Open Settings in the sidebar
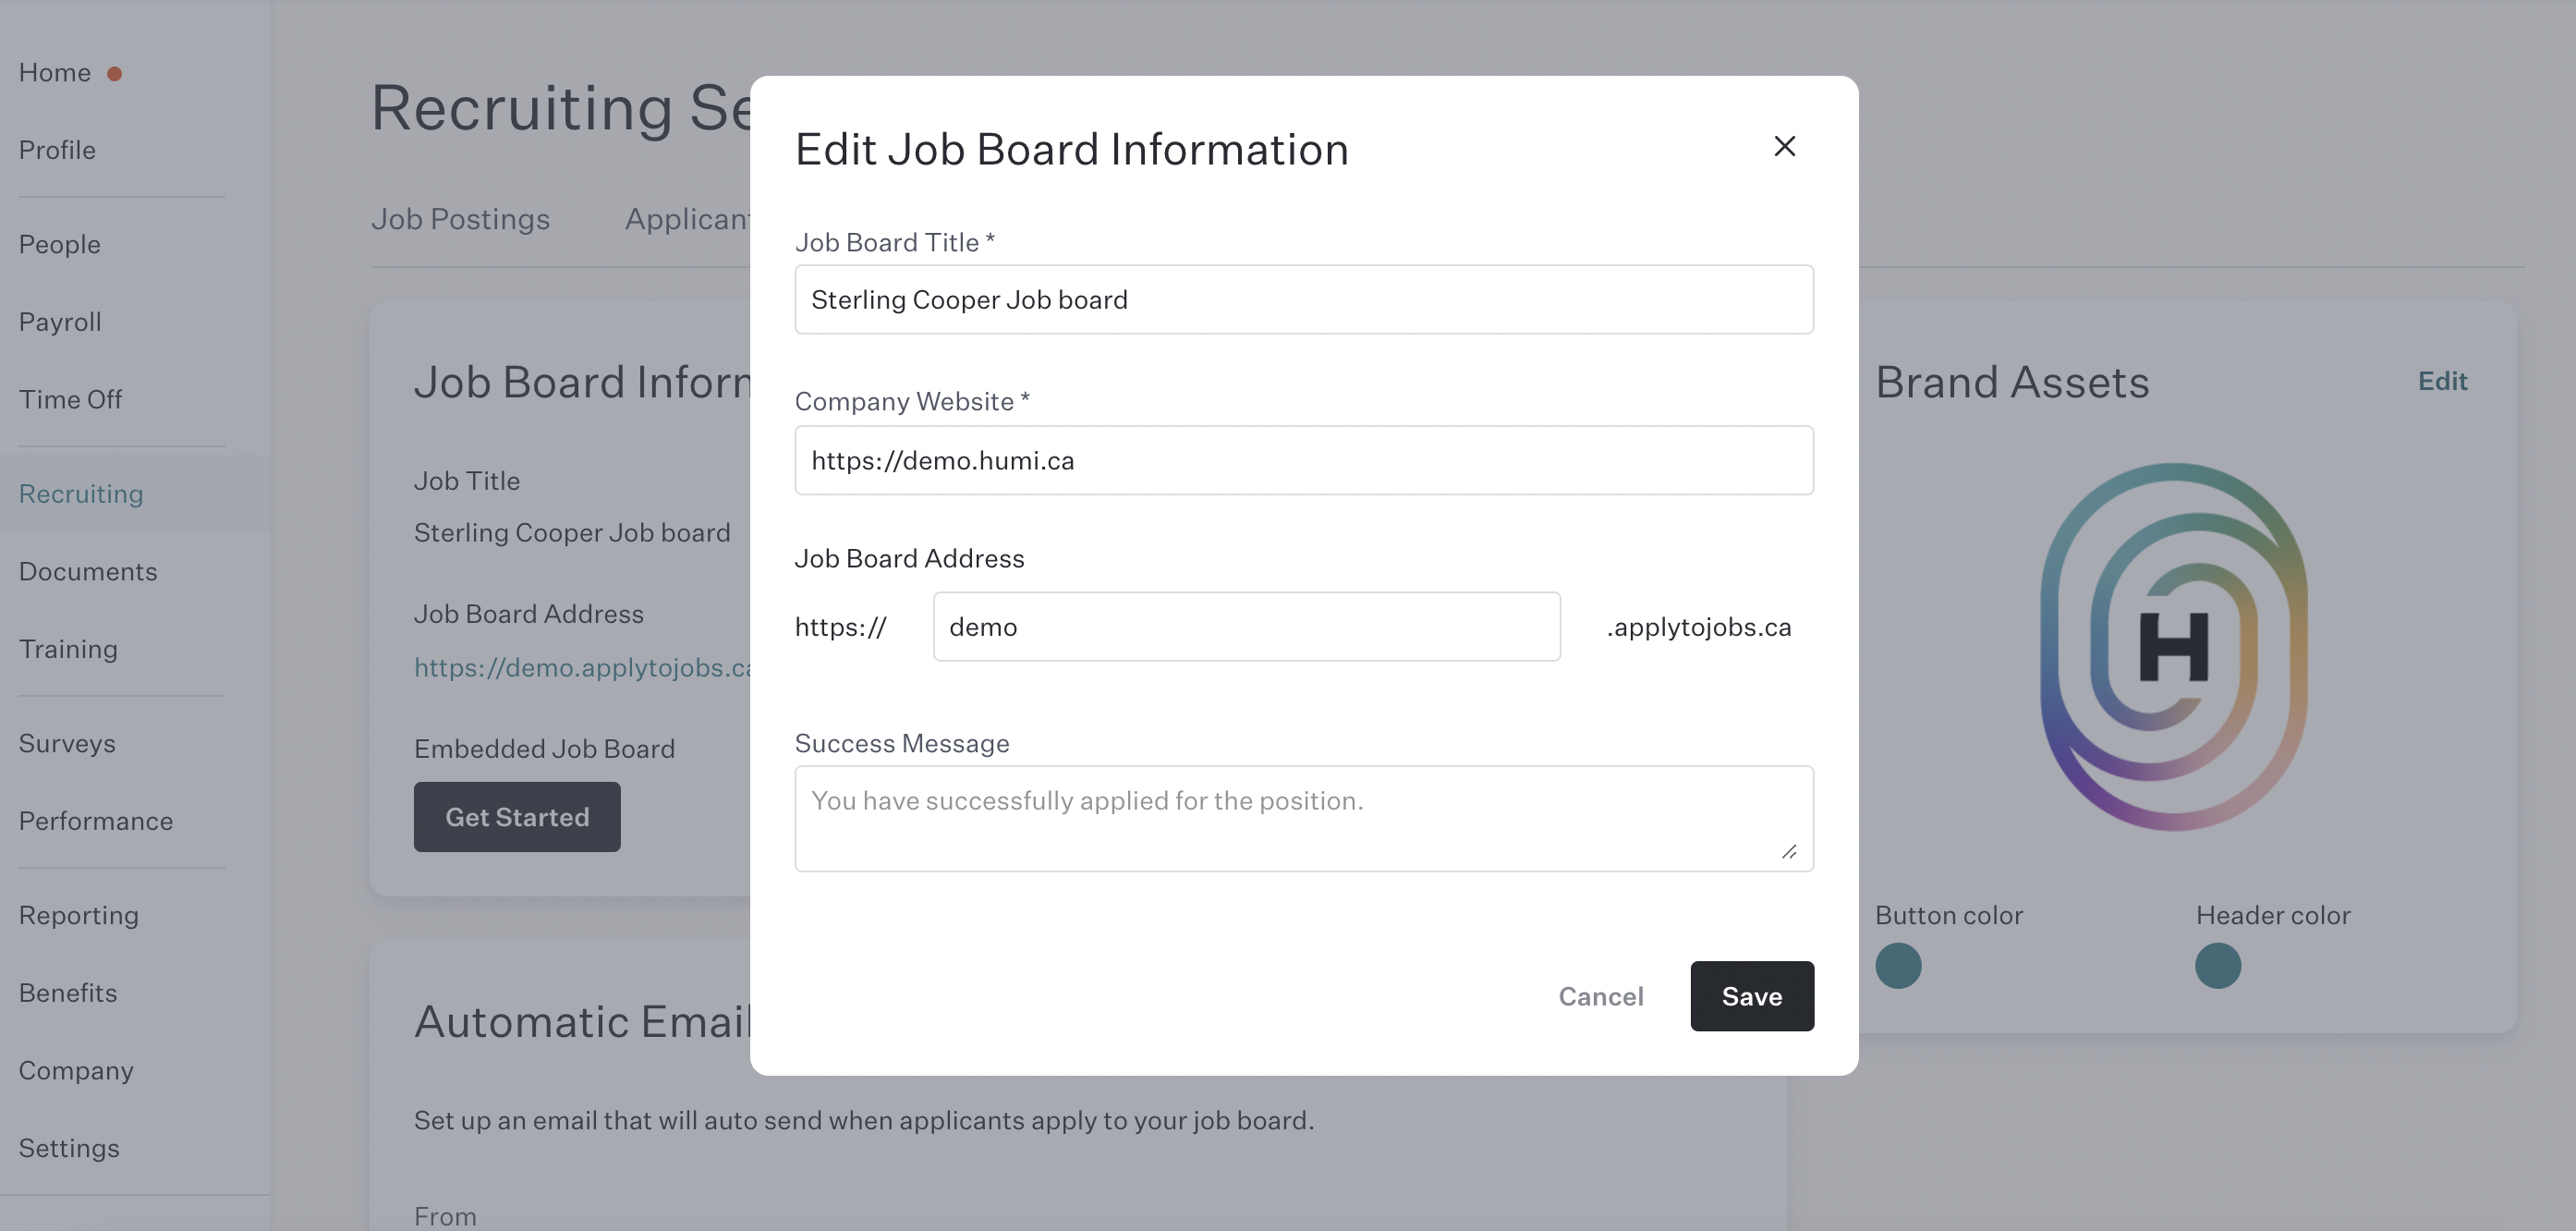 click(69, 1148)
